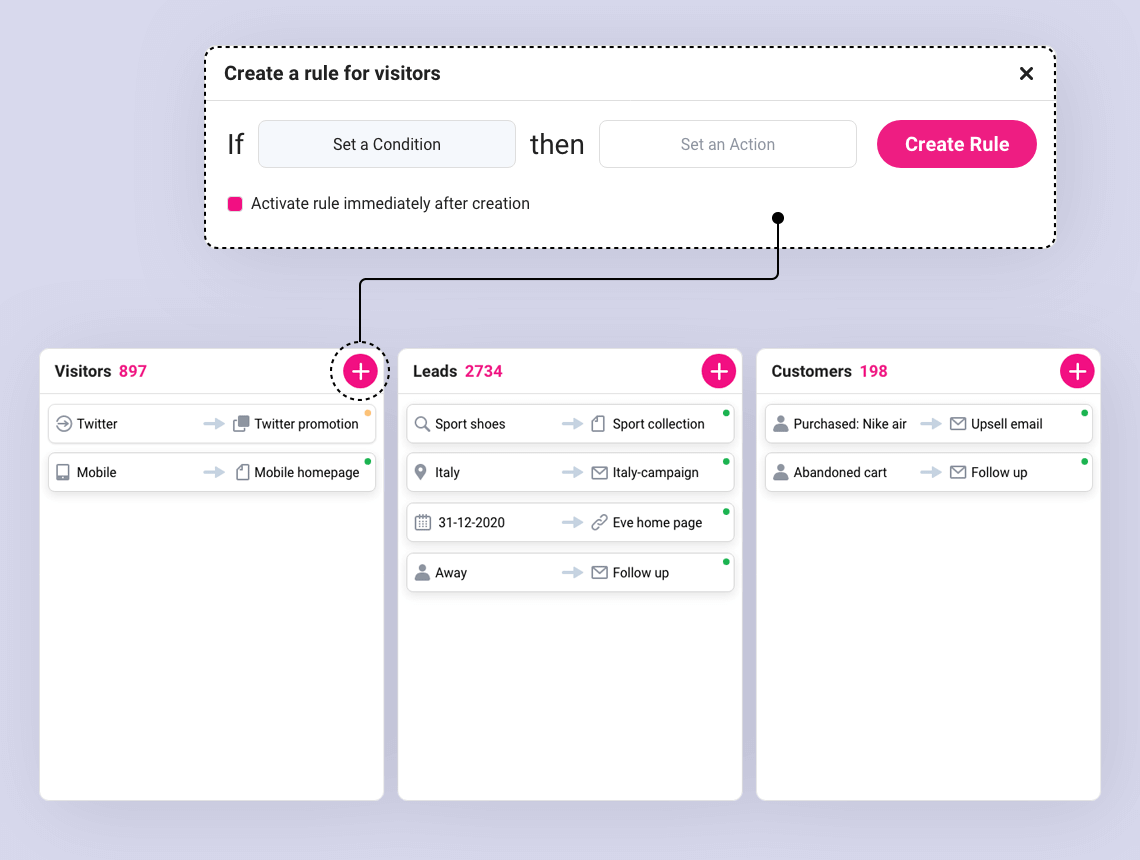This screenshot has width=1140, height=860.
Task: Click the Twitter source arrow icon
Action: click(64, 424)
